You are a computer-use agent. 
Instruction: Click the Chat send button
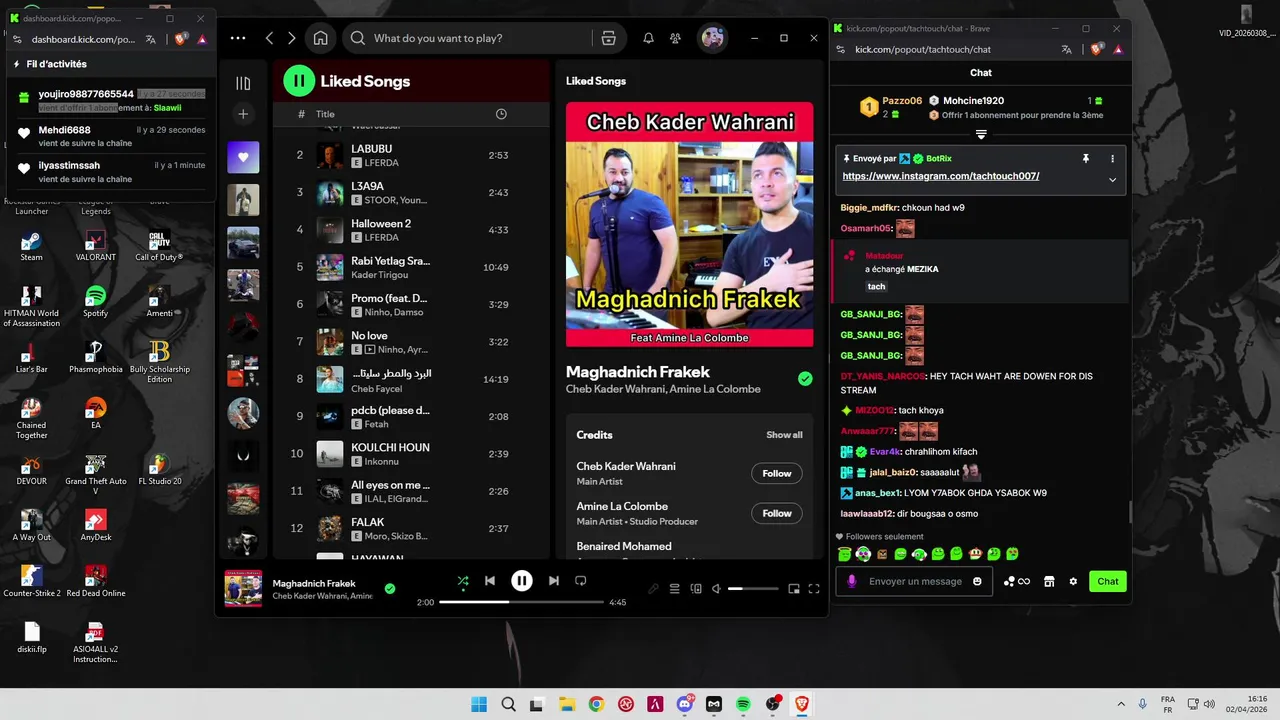tap(1108, 581)
